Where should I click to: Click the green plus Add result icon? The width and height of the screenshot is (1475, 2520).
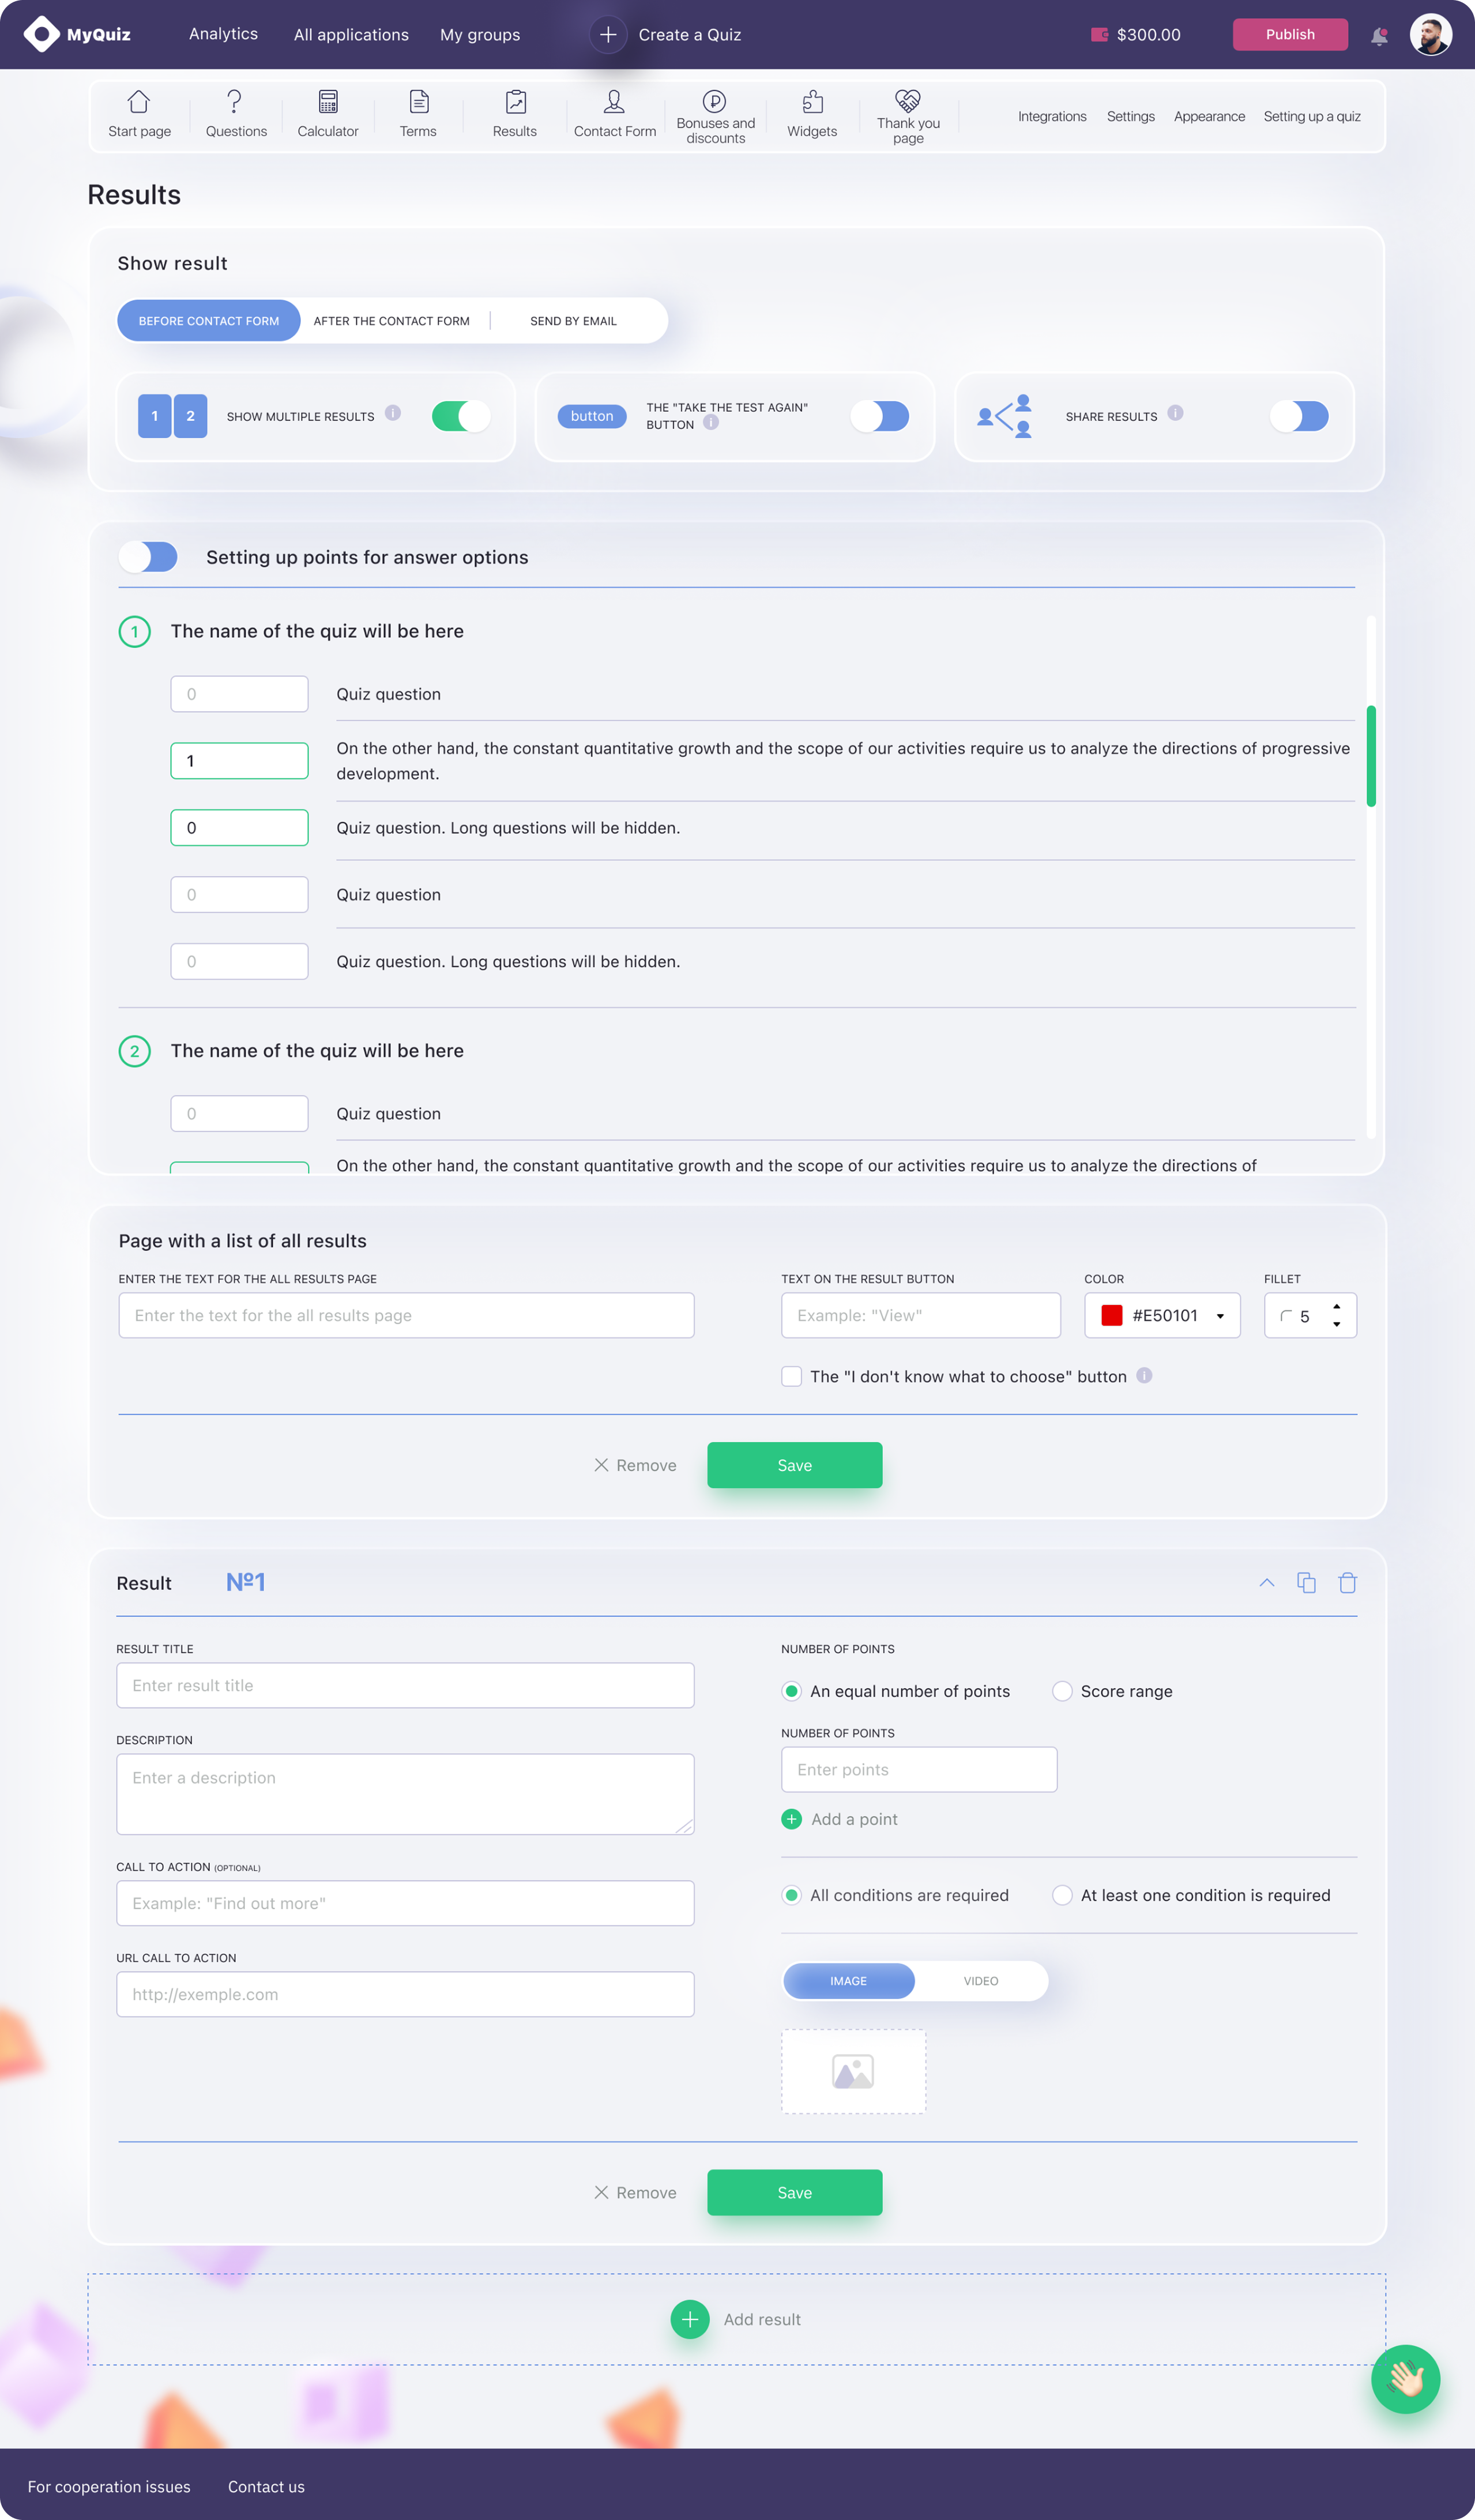coord(690,2319)
